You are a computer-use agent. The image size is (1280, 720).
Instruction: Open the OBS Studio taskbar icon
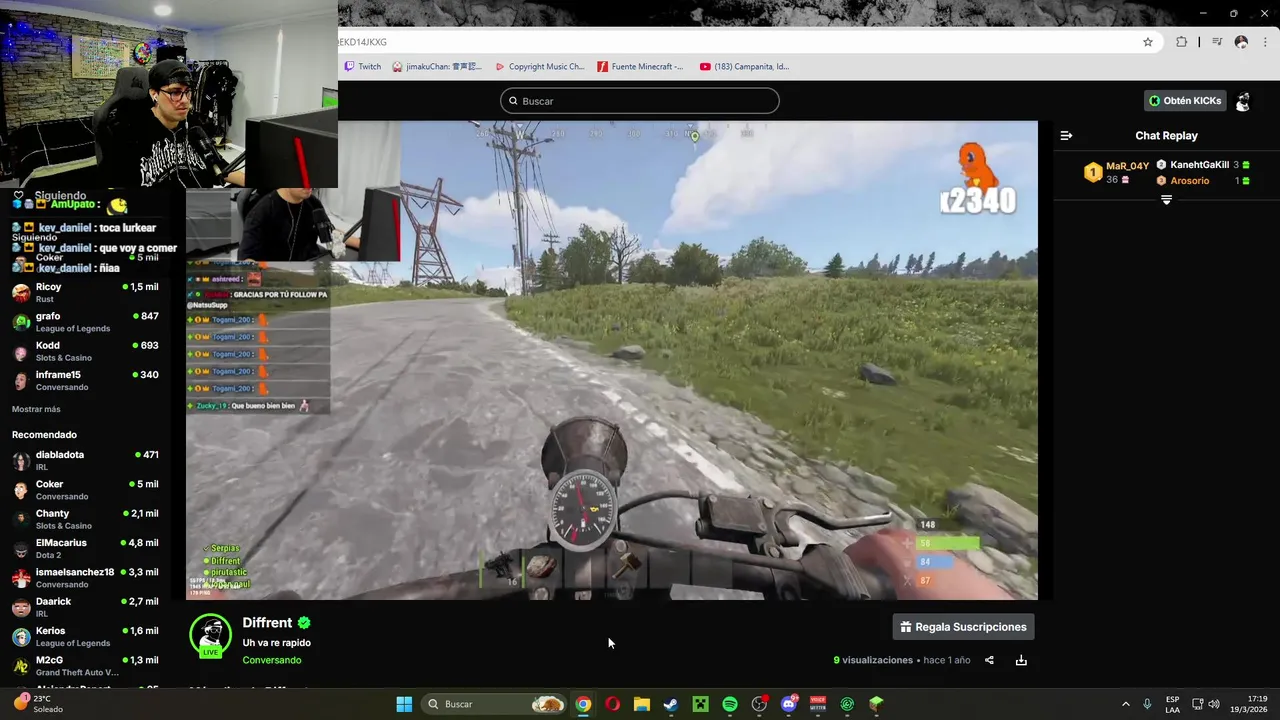(759, 704)
